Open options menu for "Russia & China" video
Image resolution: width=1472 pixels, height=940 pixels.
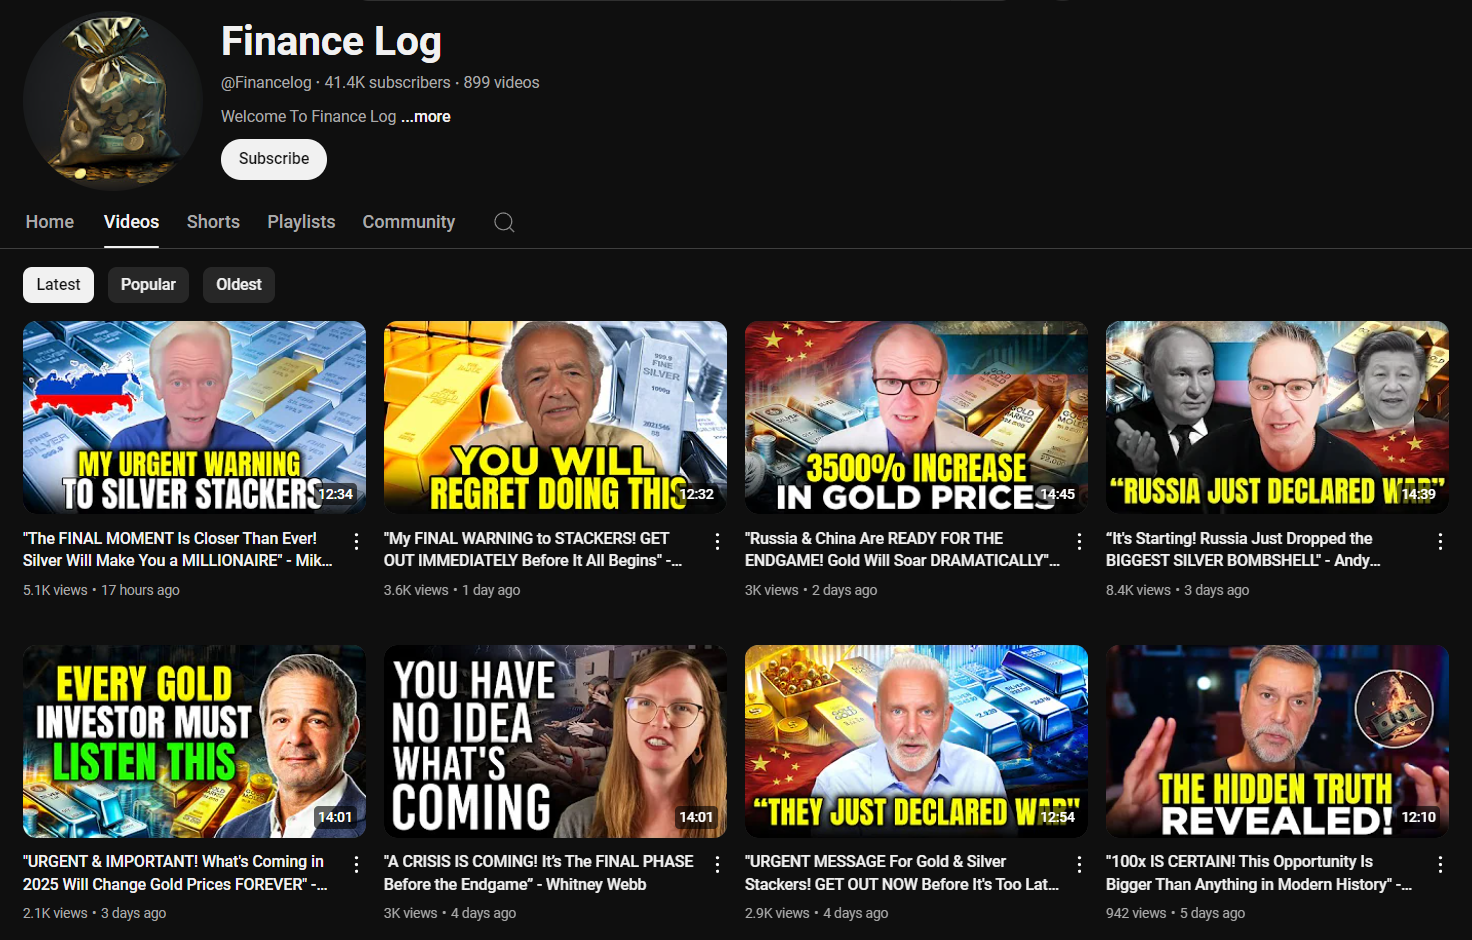(x=1079, y=541)
